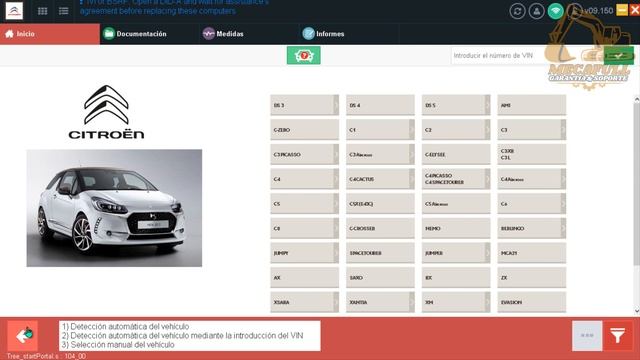Expand the JUMPER model chevron

[x=487, y=253]
